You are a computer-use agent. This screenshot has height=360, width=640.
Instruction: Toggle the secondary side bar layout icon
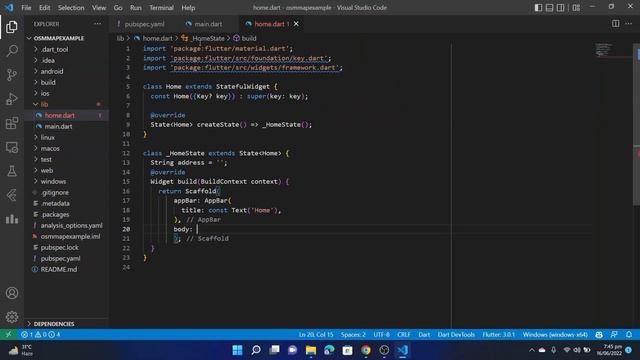coord(561,7)
